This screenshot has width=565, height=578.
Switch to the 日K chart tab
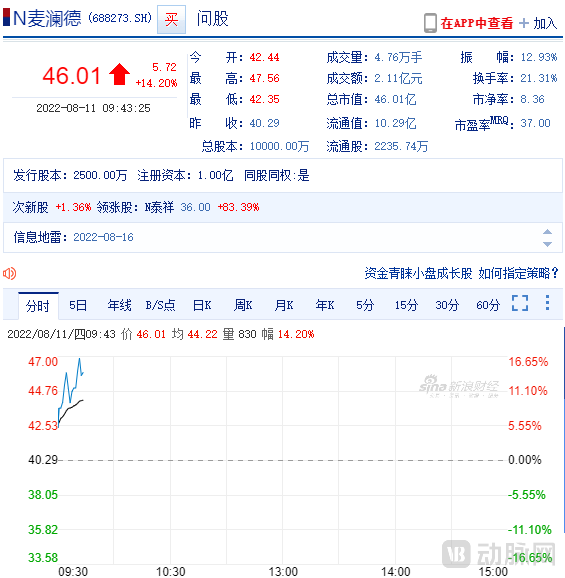tap(202, 305)
